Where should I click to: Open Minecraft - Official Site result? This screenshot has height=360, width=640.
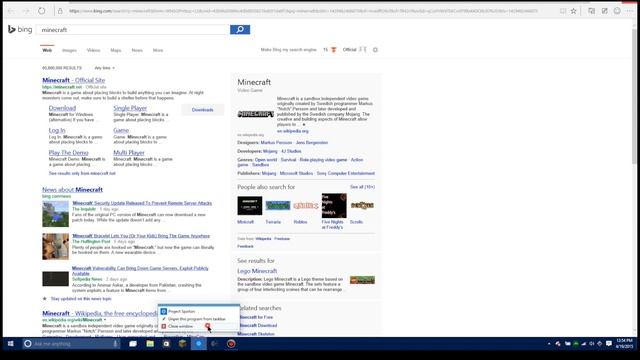[73, 80]
